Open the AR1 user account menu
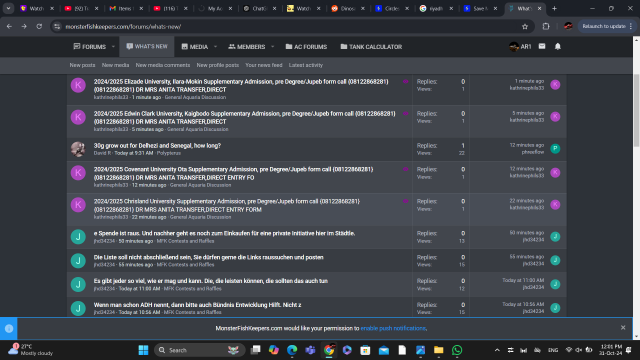This screenshot has width=640, height=360. point(520,47)
